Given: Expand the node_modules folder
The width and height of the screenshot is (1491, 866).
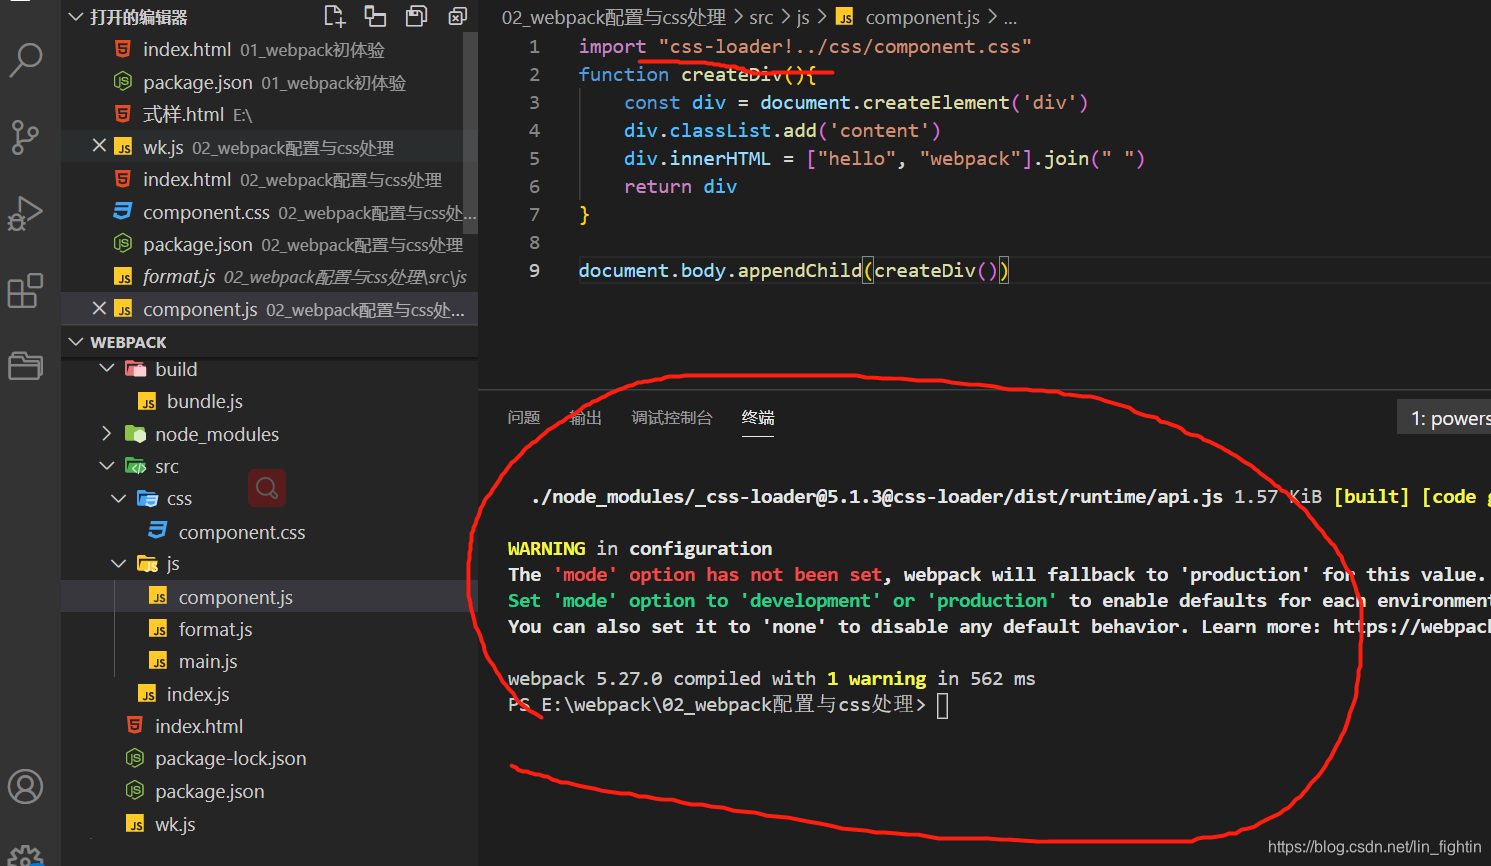Looking at the screenshot, I should 107,433.
